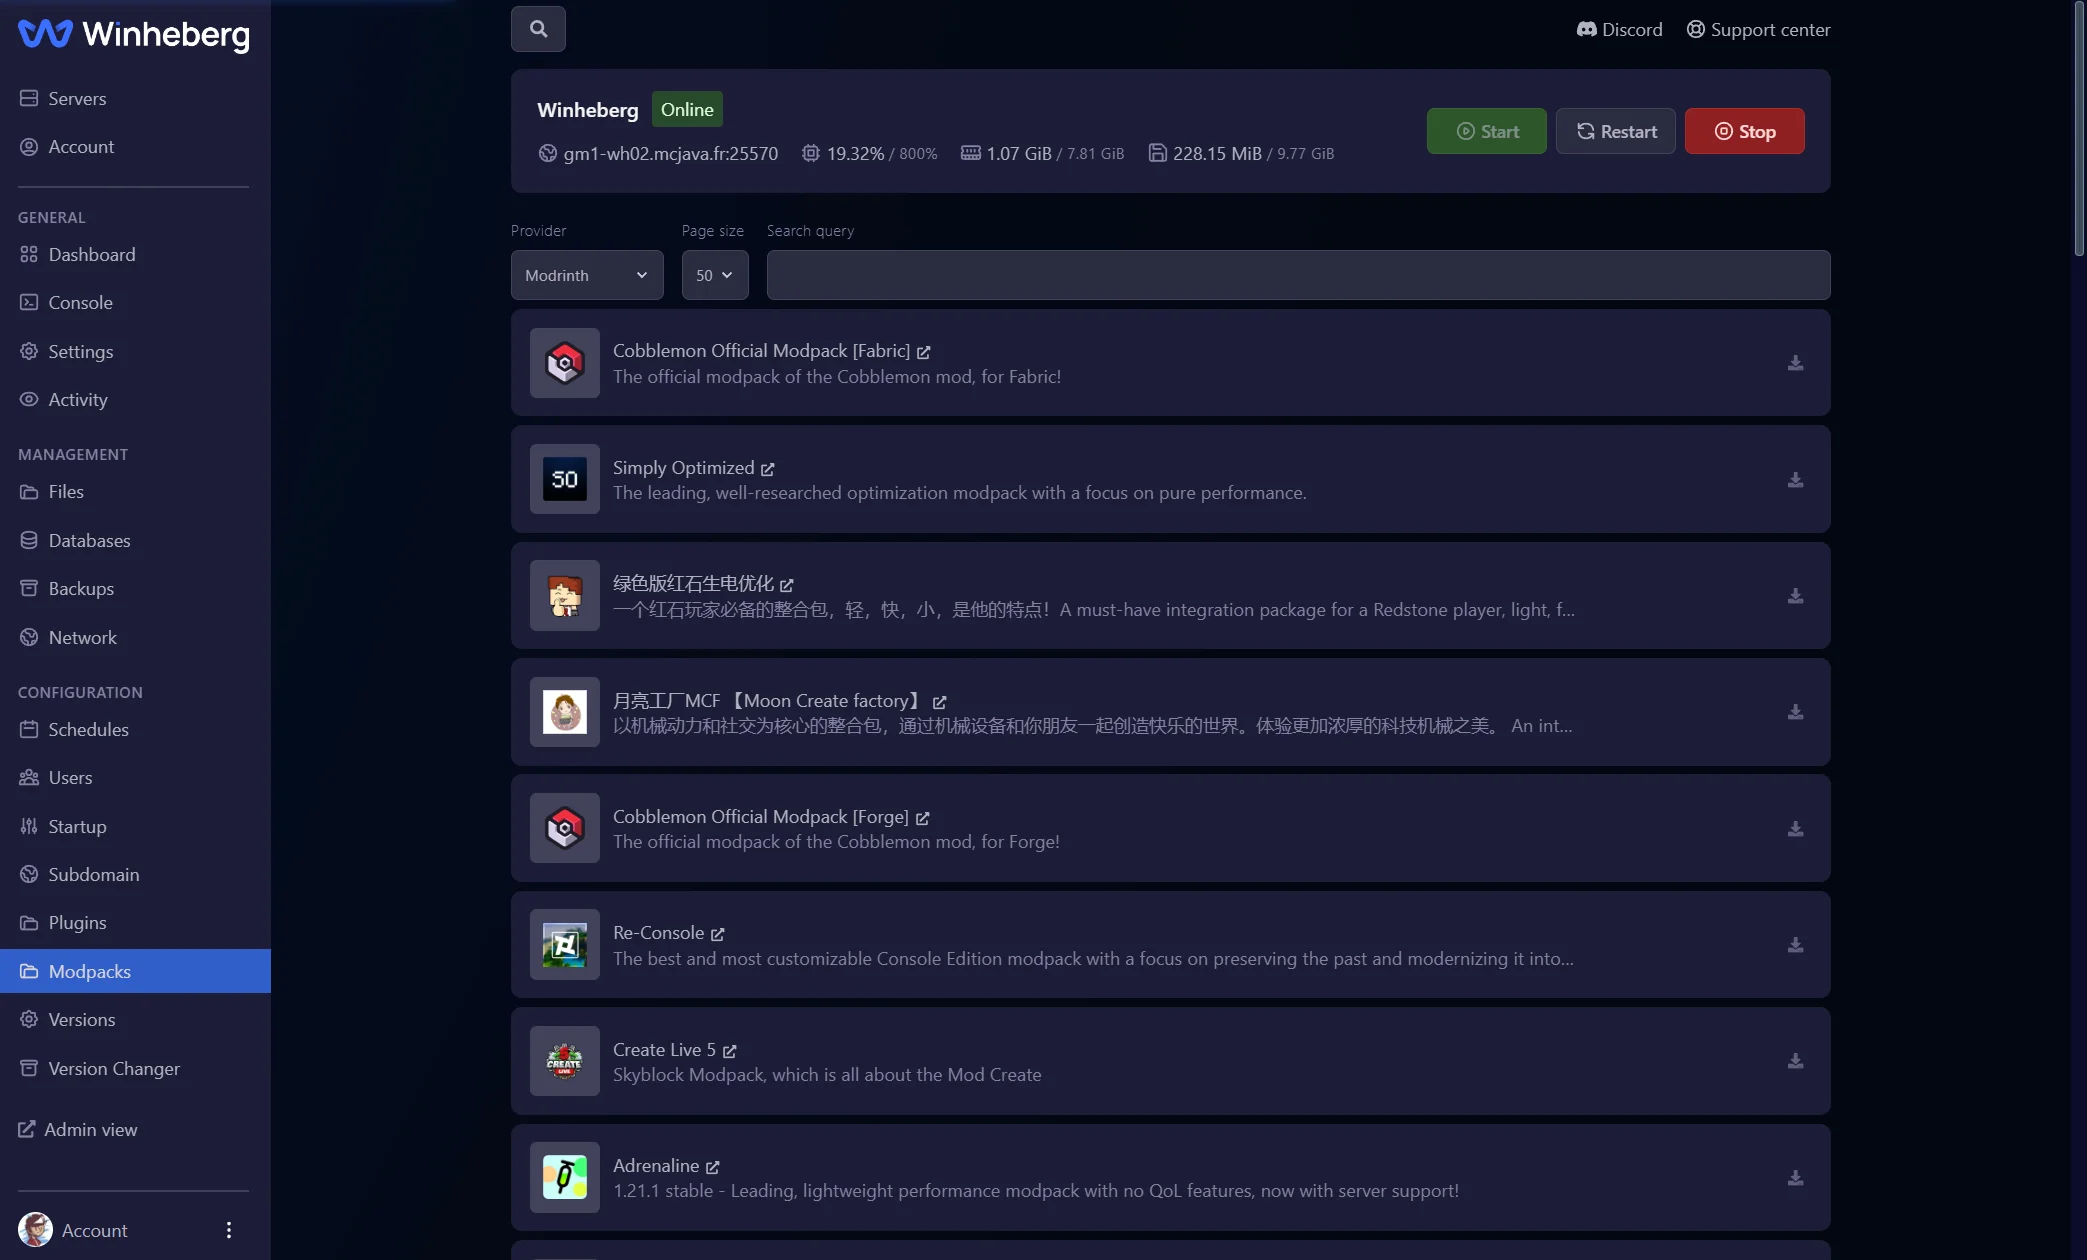Click Simply Optimized install download icon
2087x1260 pixels.
[x=1795, y=480]
